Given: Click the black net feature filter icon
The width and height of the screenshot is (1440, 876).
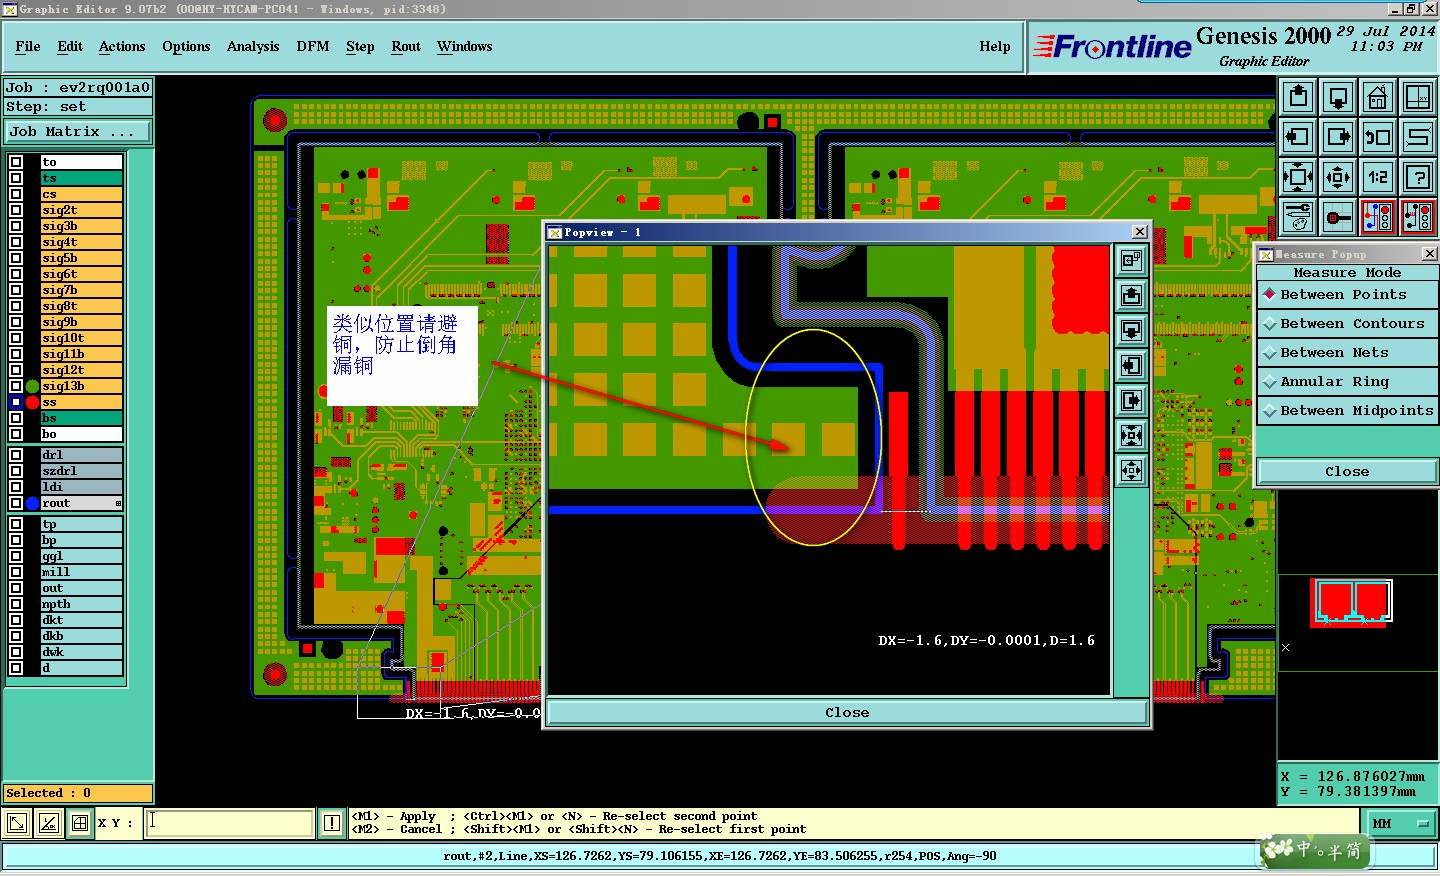Looking at the screenshot, I should pyautogui.click(x=1418, y=217).
